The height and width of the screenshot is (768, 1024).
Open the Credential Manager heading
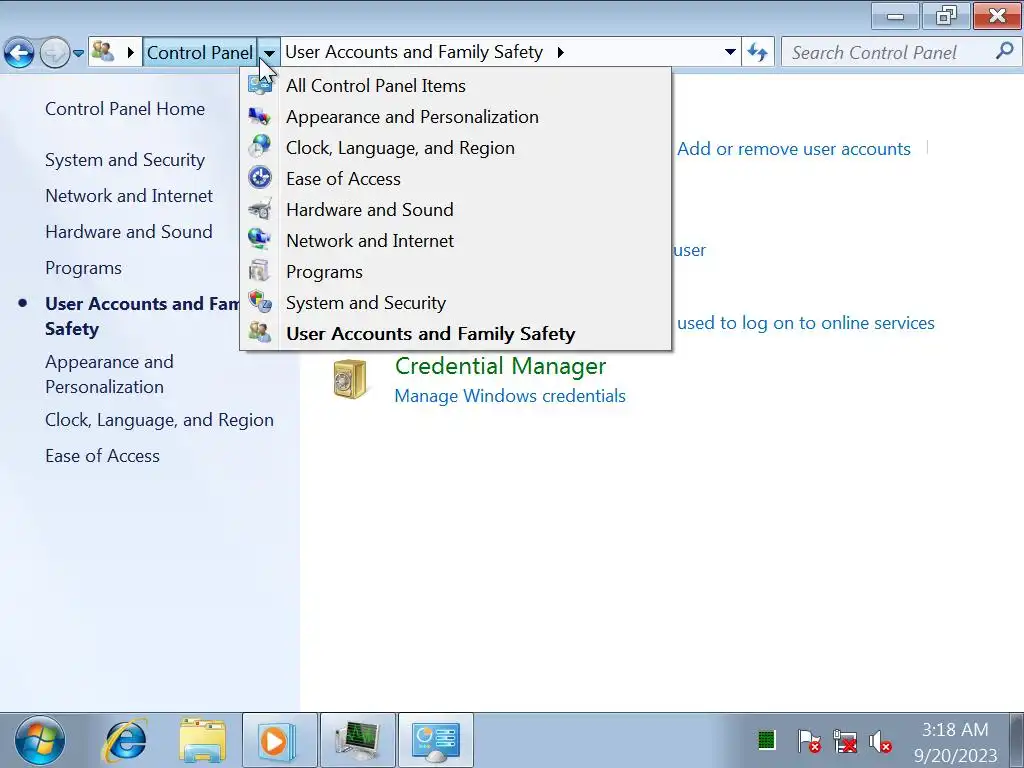(500, 366)
